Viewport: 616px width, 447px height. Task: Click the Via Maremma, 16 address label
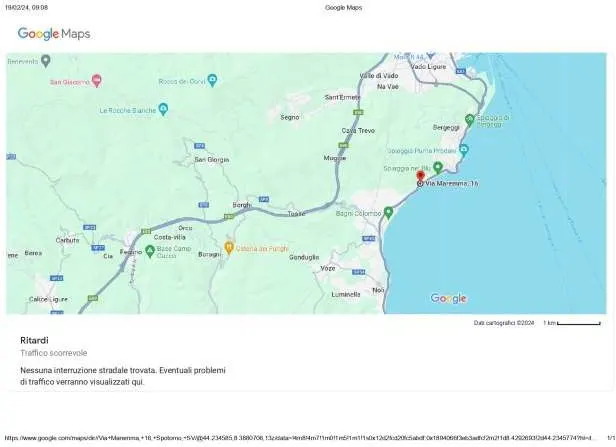(452, 183)
